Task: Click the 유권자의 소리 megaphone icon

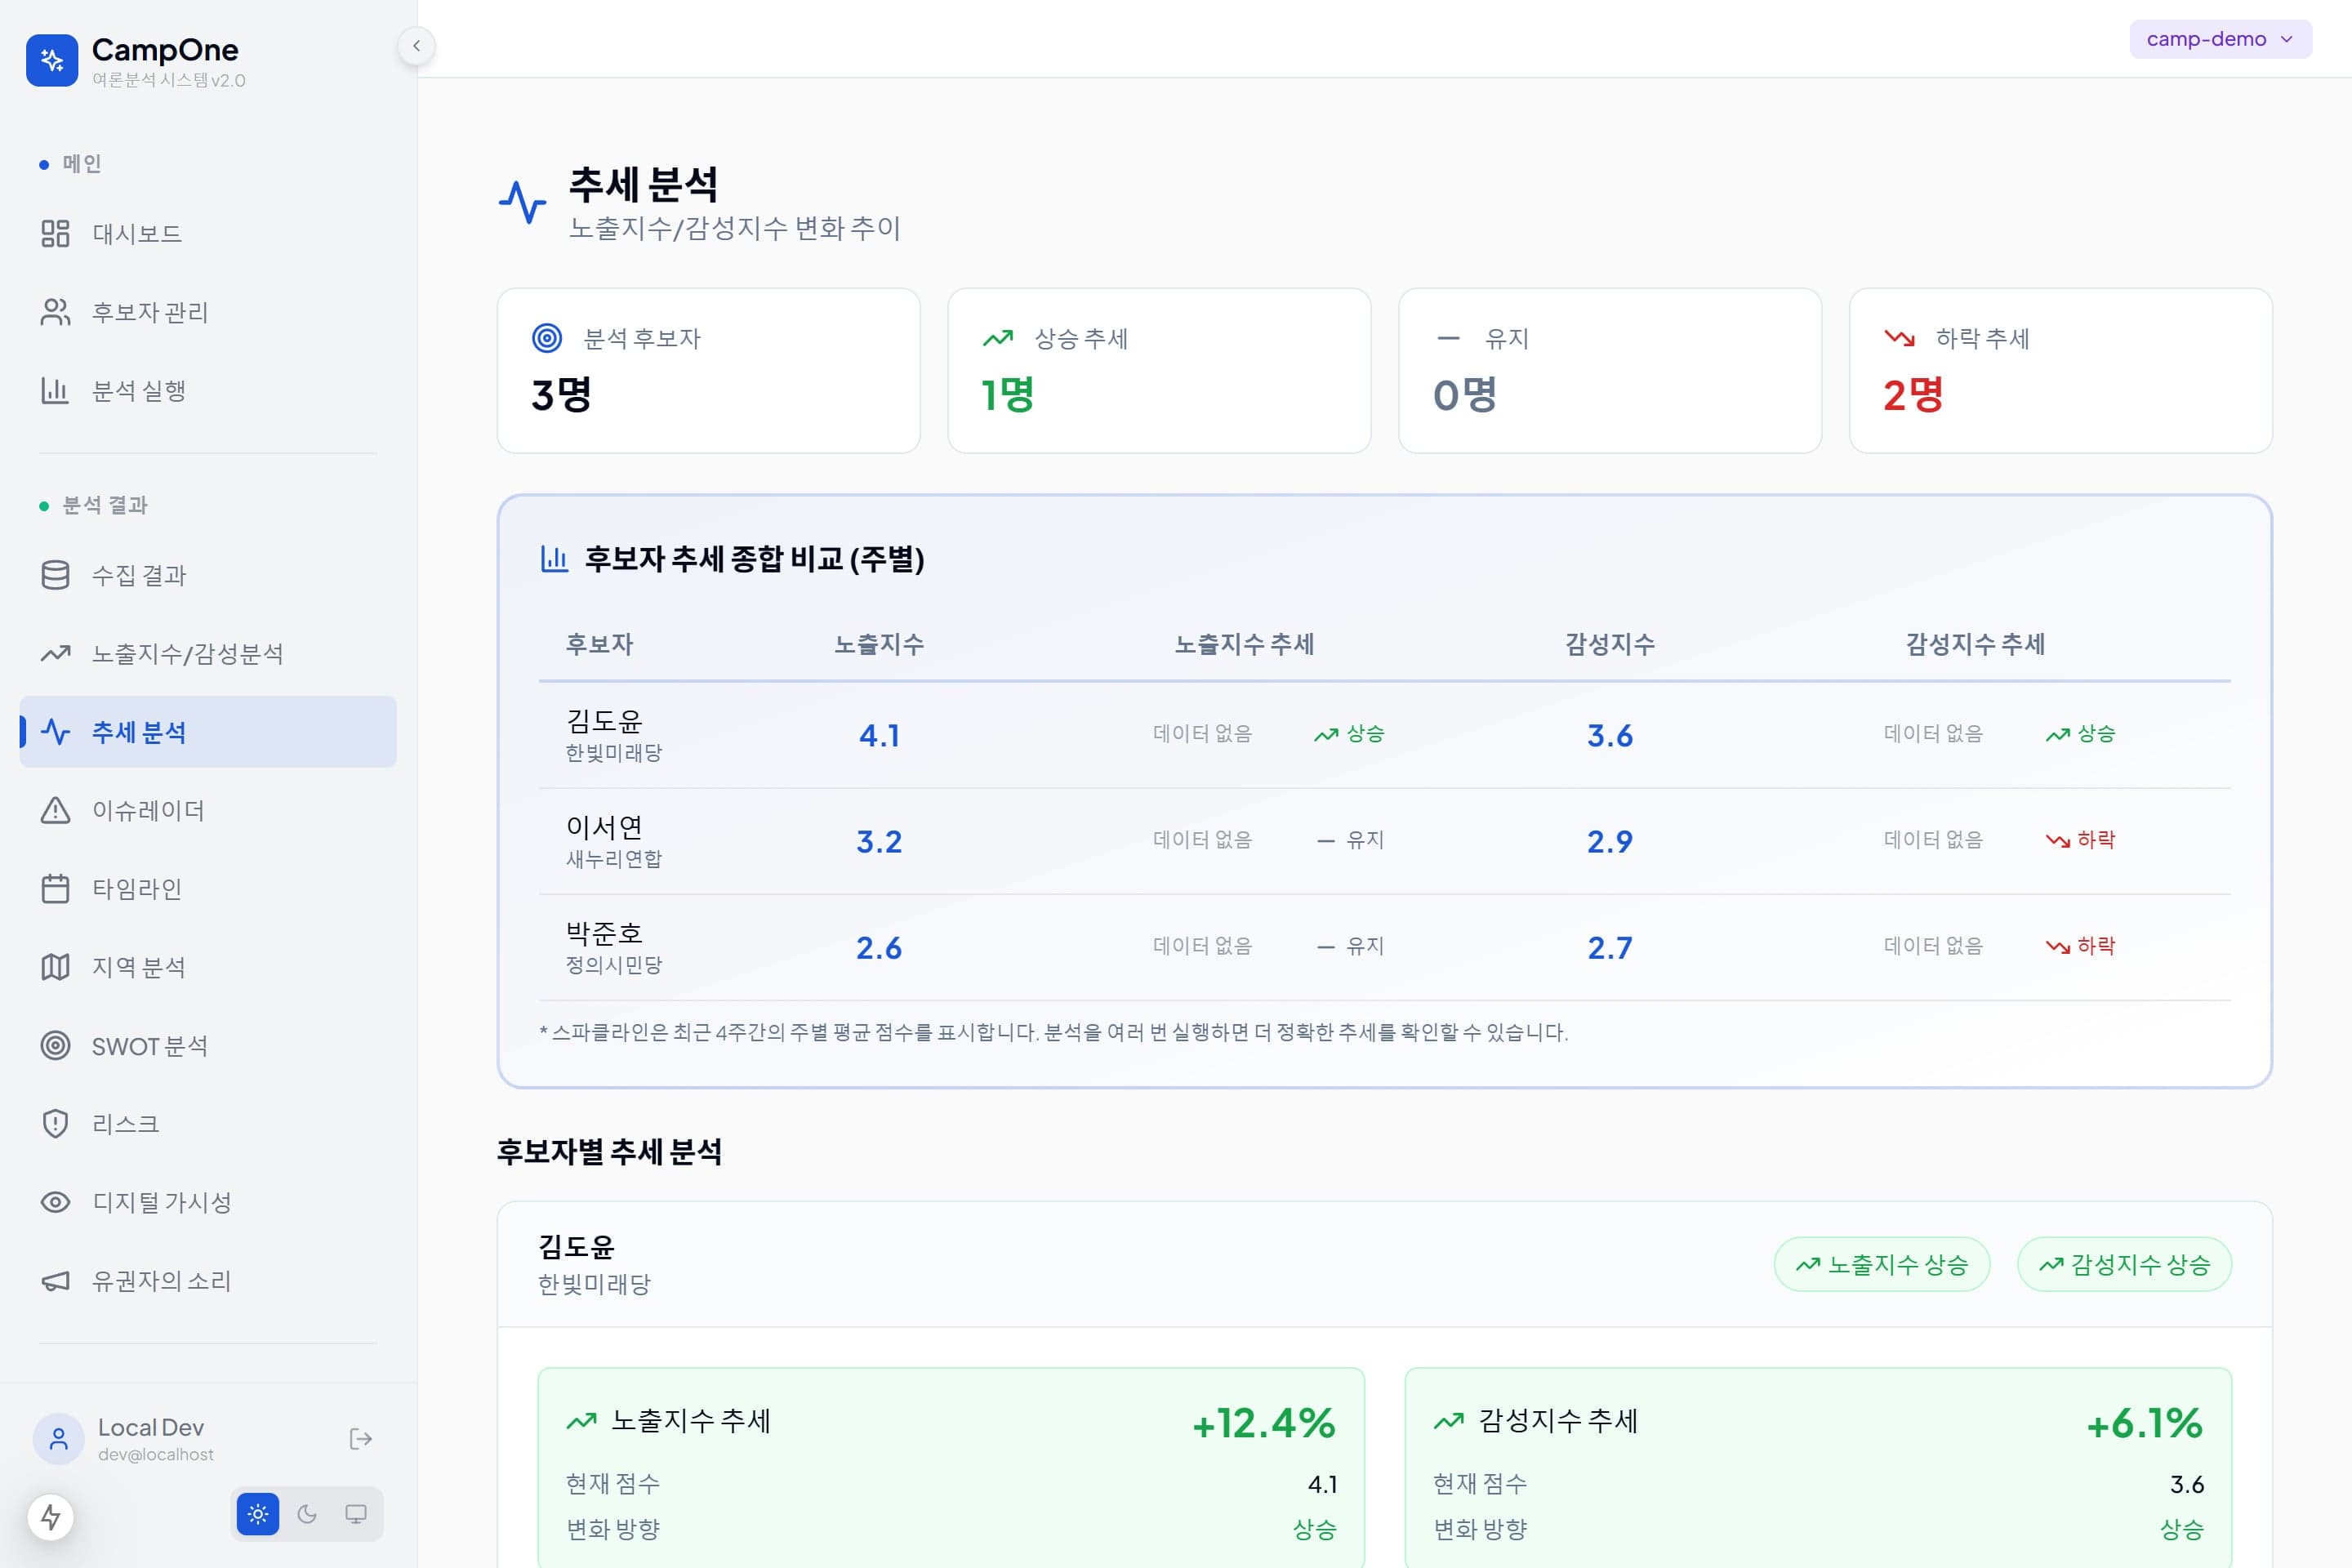Action: [55, 1281]
